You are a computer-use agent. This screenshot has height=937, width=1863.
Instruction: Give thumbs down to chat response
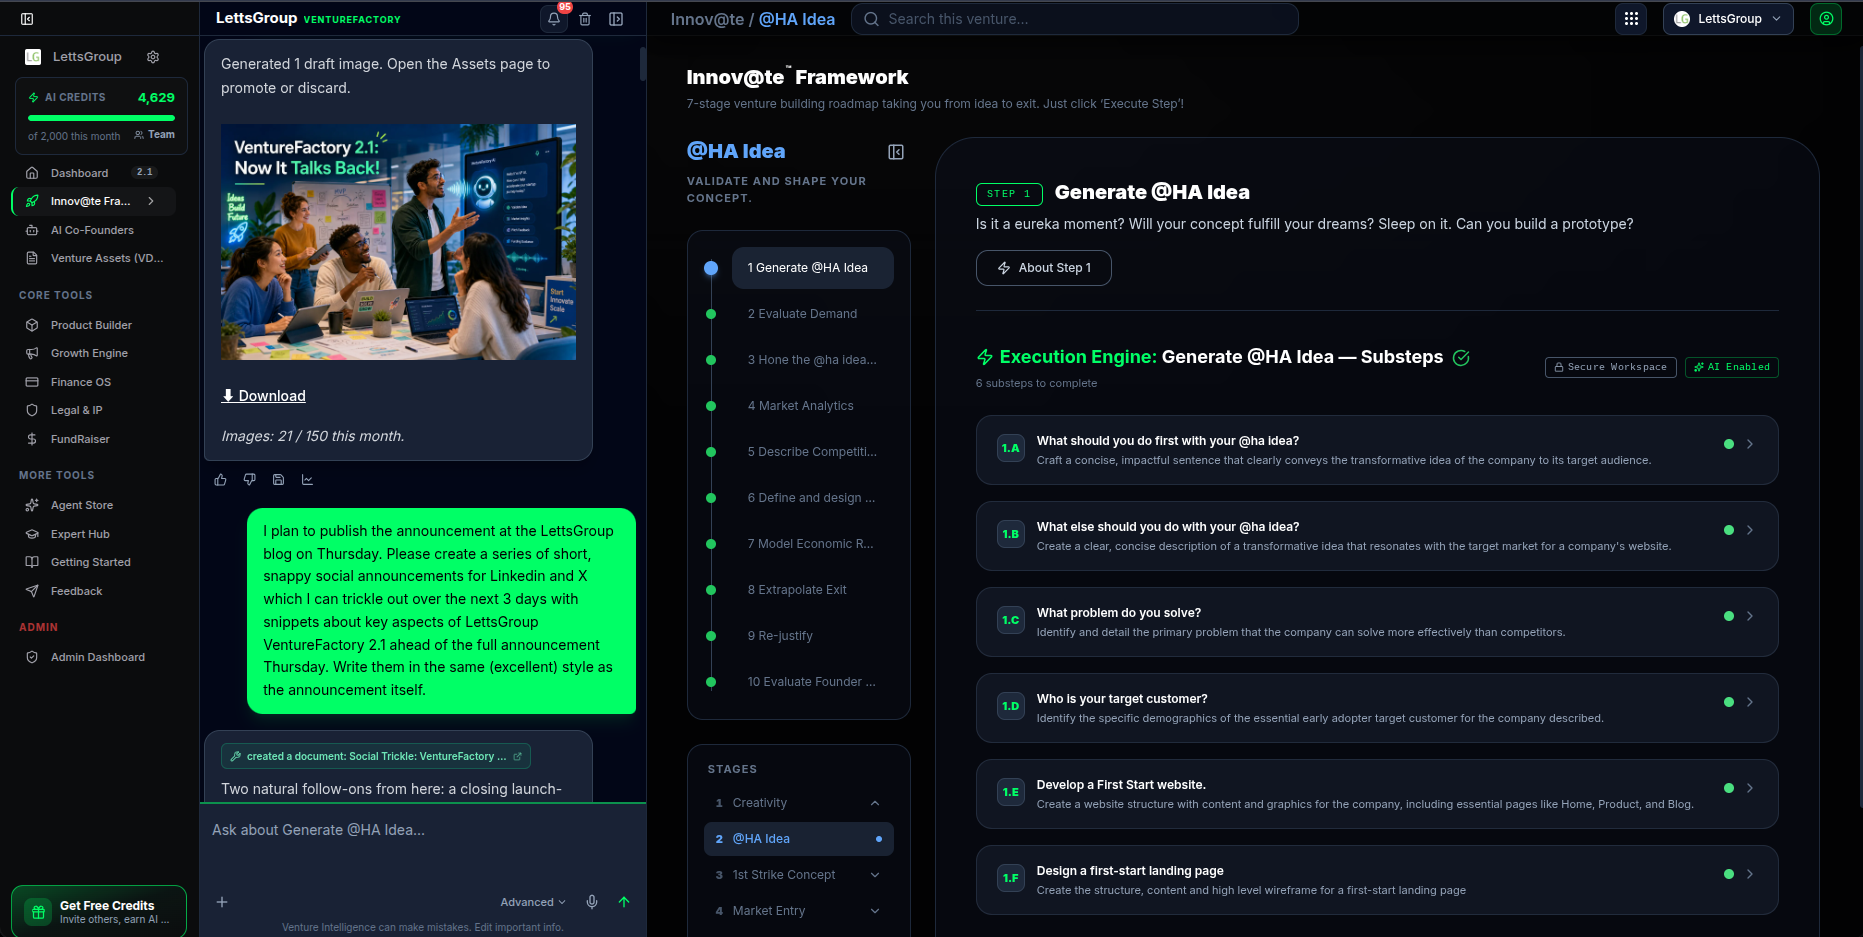pos(250,480)
